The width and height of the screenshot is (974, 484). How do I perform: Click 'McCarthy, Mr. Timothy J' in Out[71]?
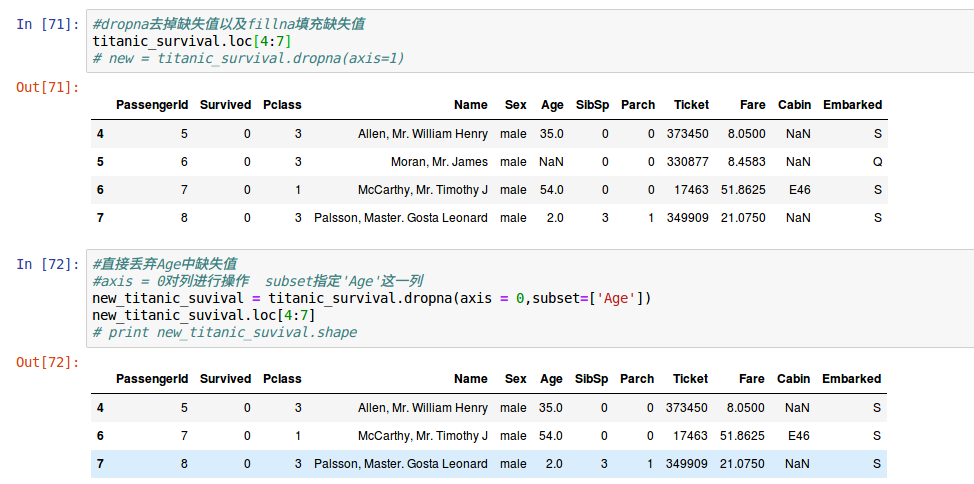pyautogui.click(x=423, y=190)
